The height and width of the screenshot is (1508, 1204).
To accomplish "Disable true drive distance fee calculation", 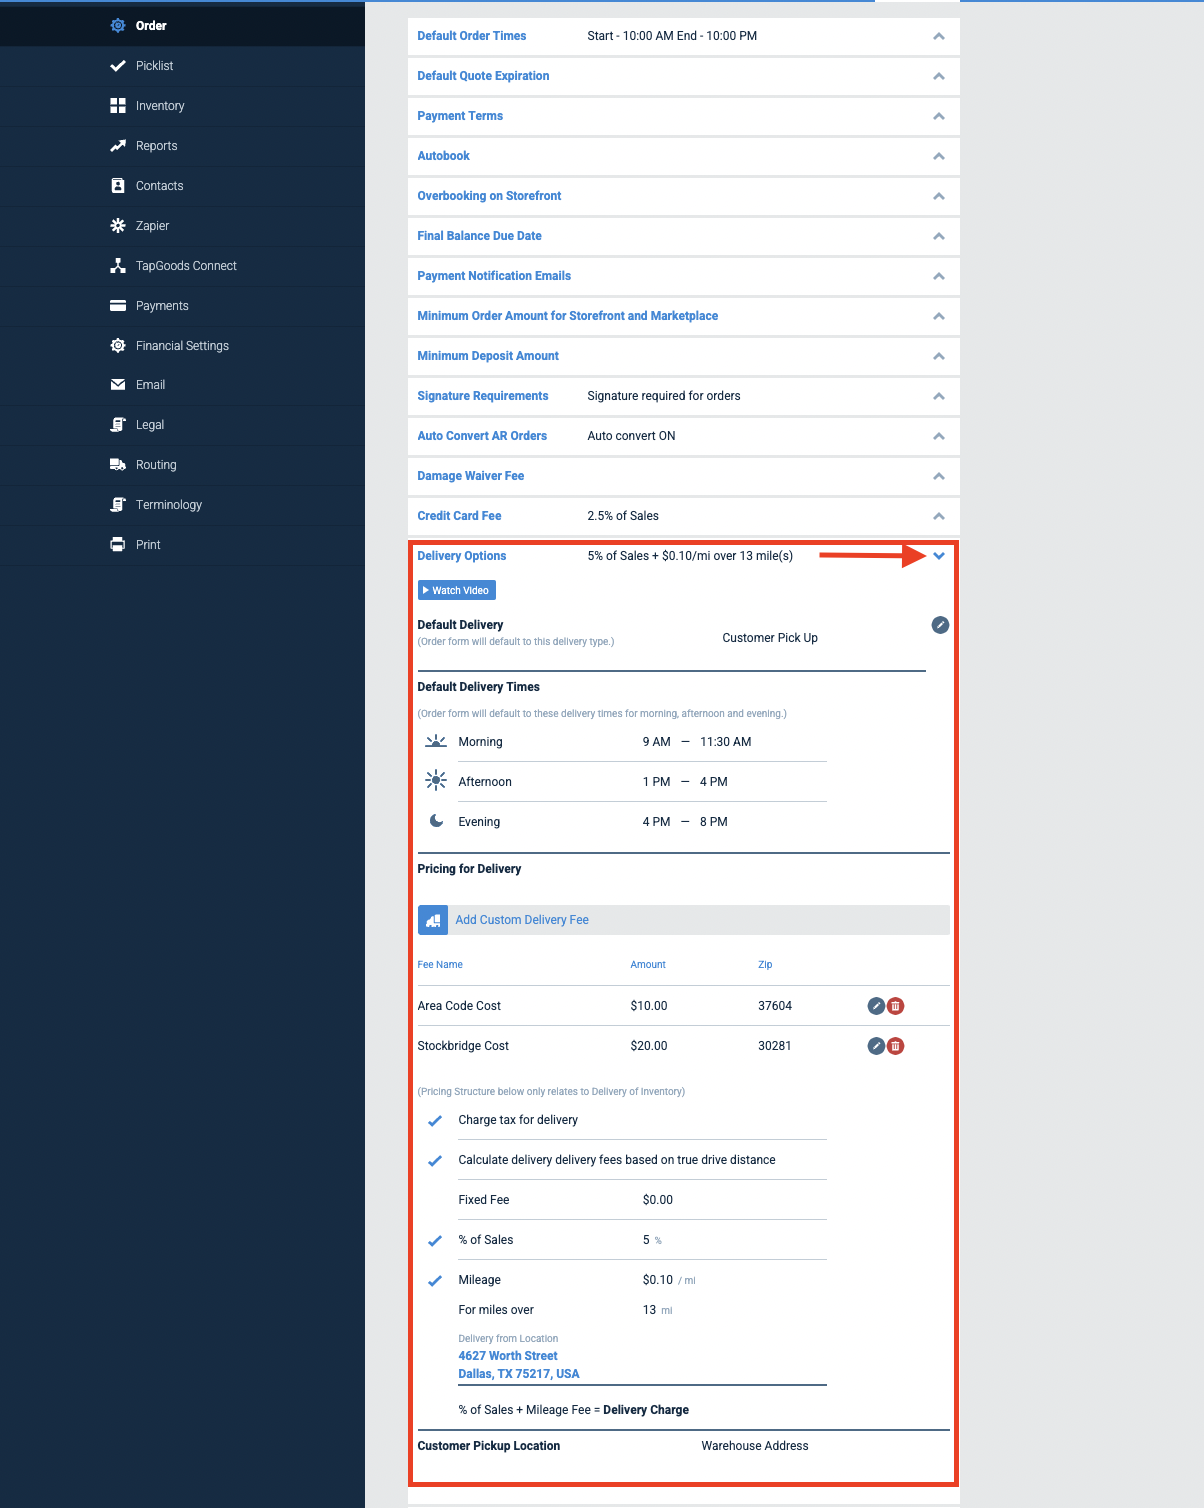I will [434, 1160].
